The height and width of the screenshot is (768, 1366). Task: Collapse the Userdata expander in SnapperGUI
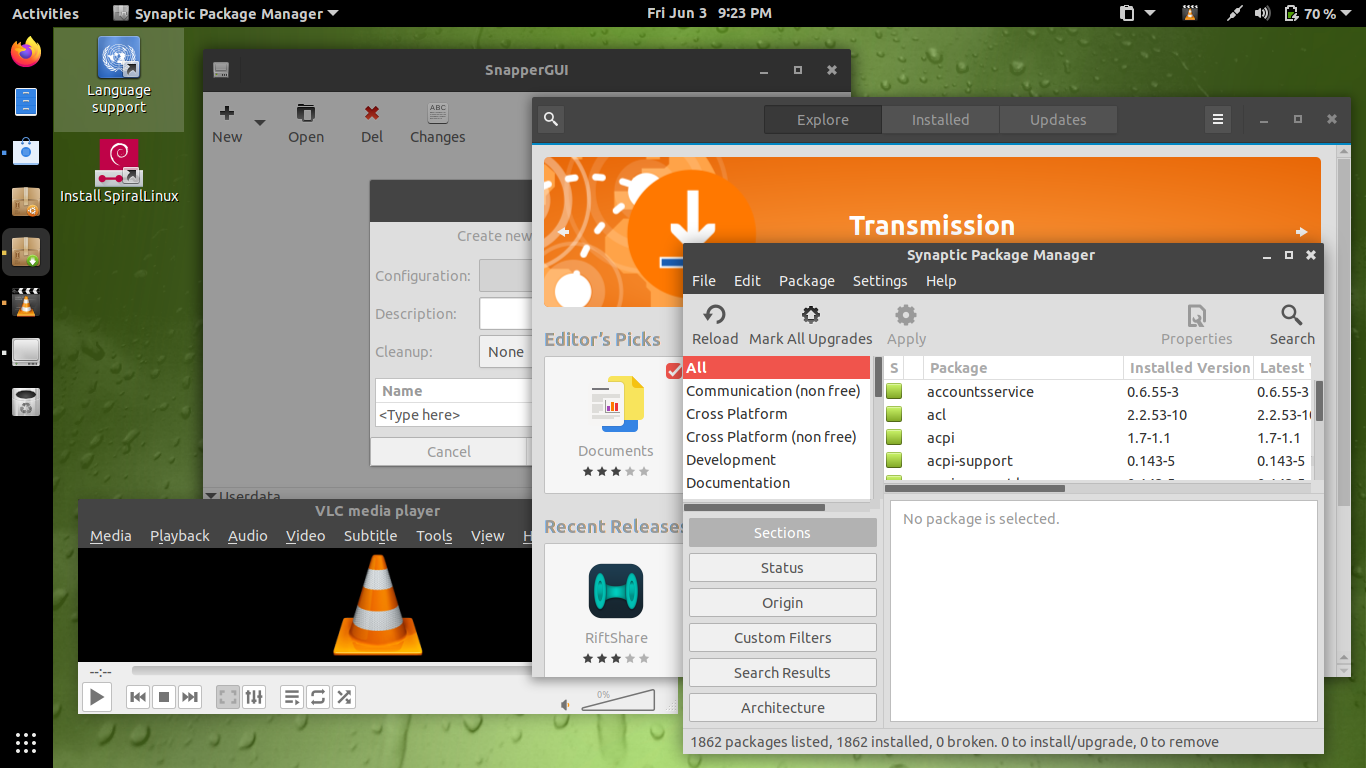point(211,496)
